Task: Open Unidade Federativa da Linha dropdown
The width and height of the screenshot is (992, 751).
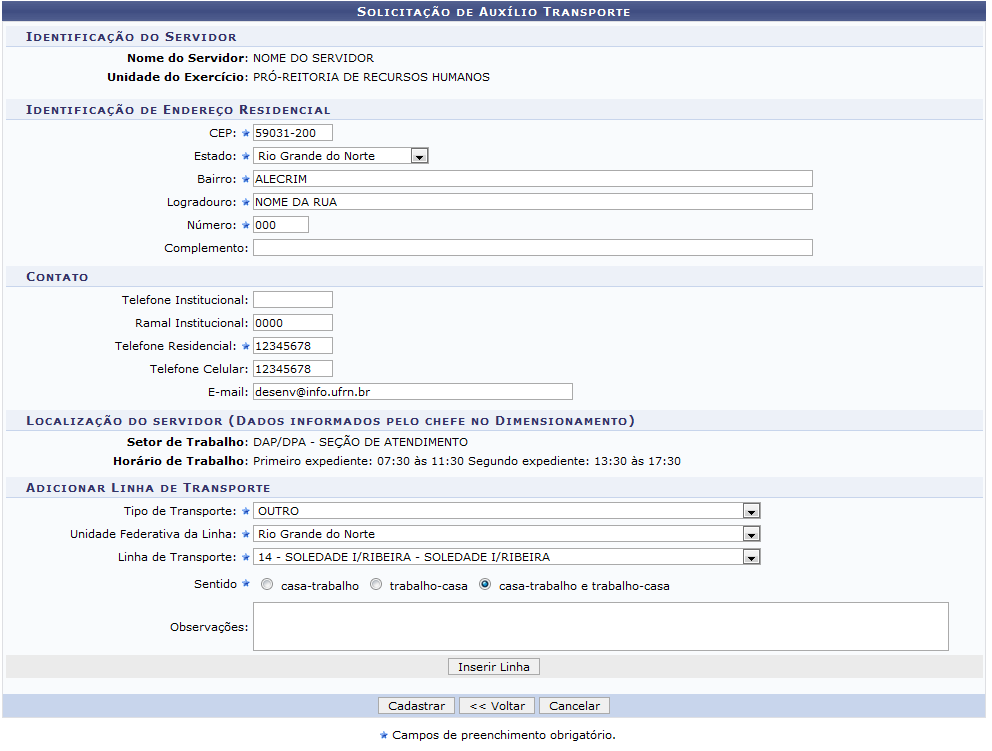Action: click(751, 534)
